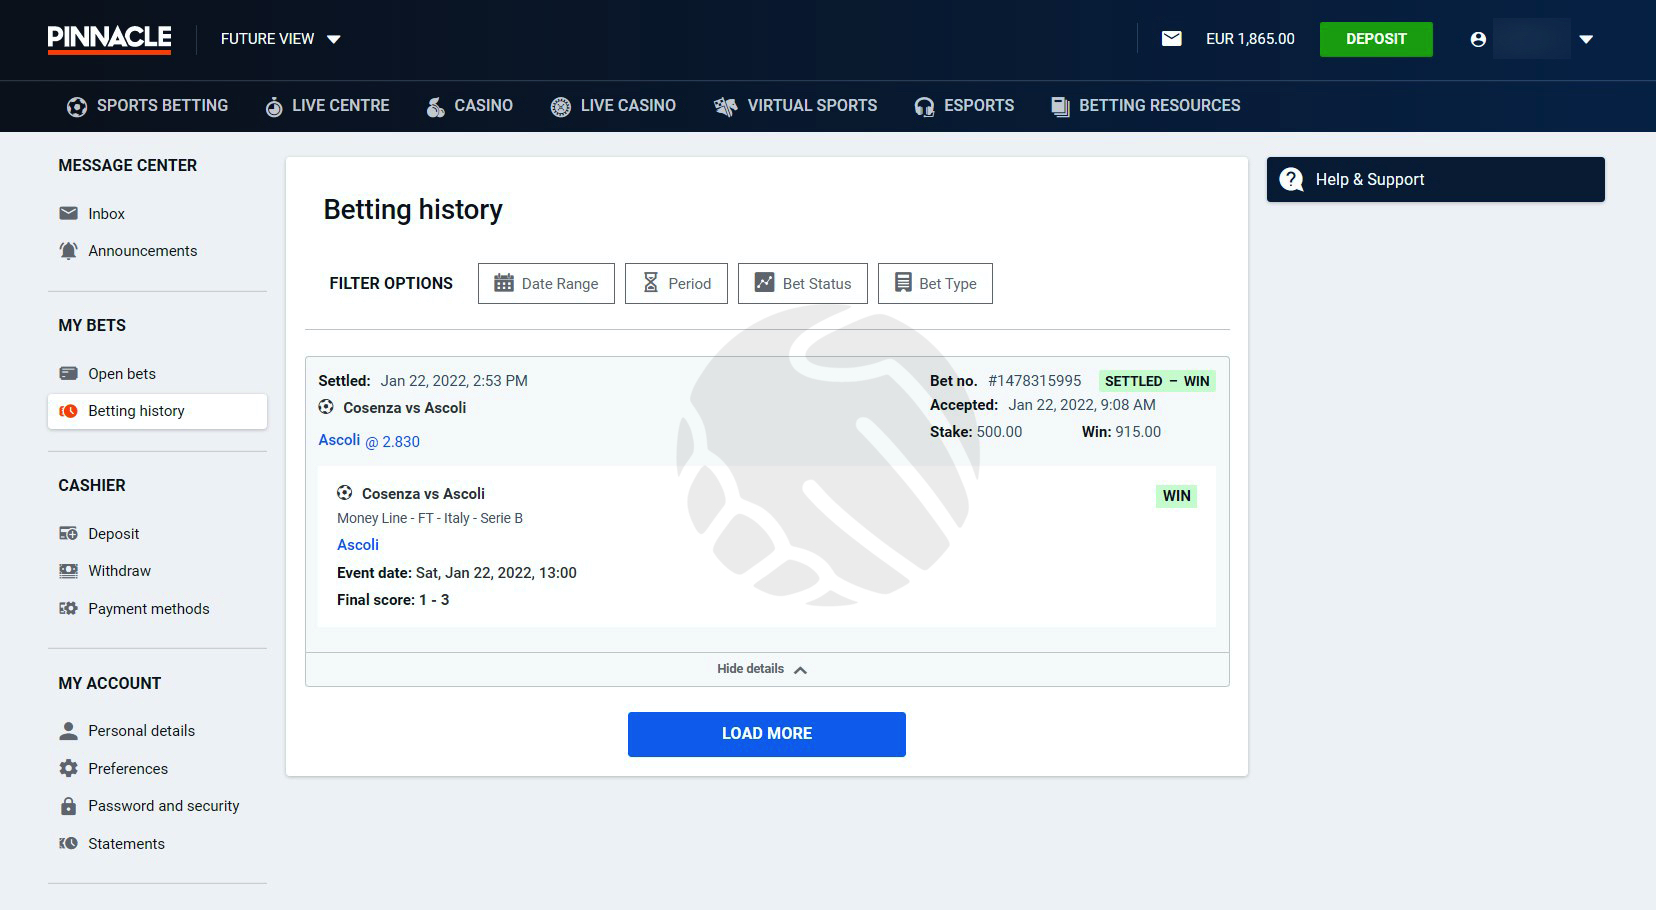Screen dimensions: 1656x910
Task: Click the Final score: 1 - 3 text
Action: [393, 600]
